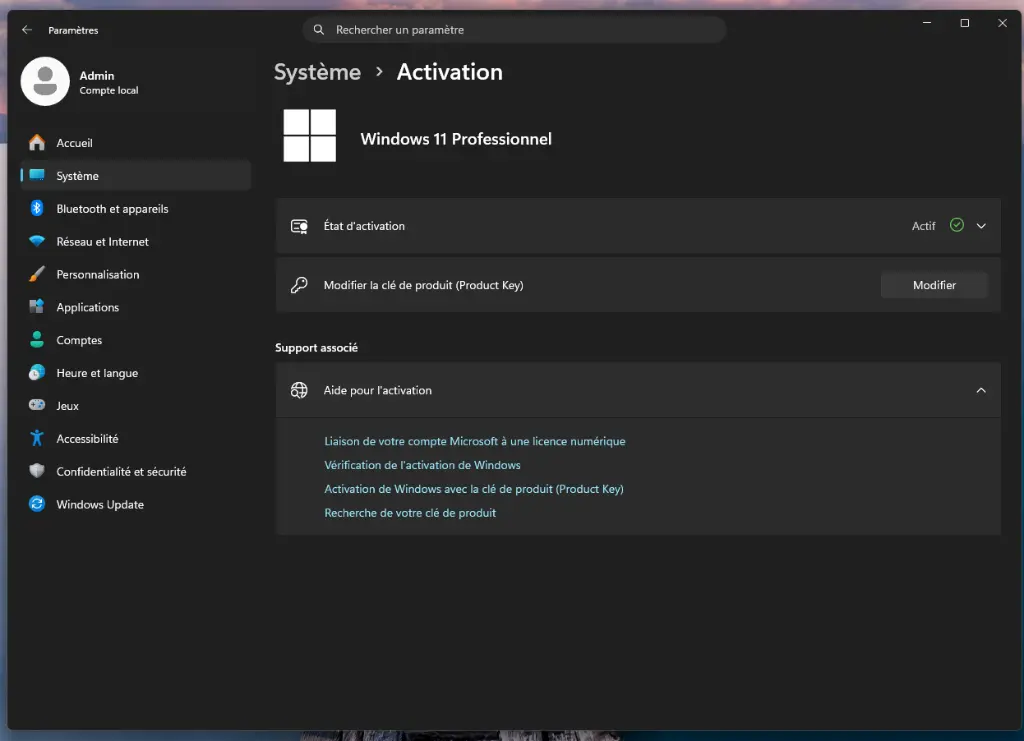
Task: Open Vérification de l'activation de Windows link
Action: tap(423, 465)
